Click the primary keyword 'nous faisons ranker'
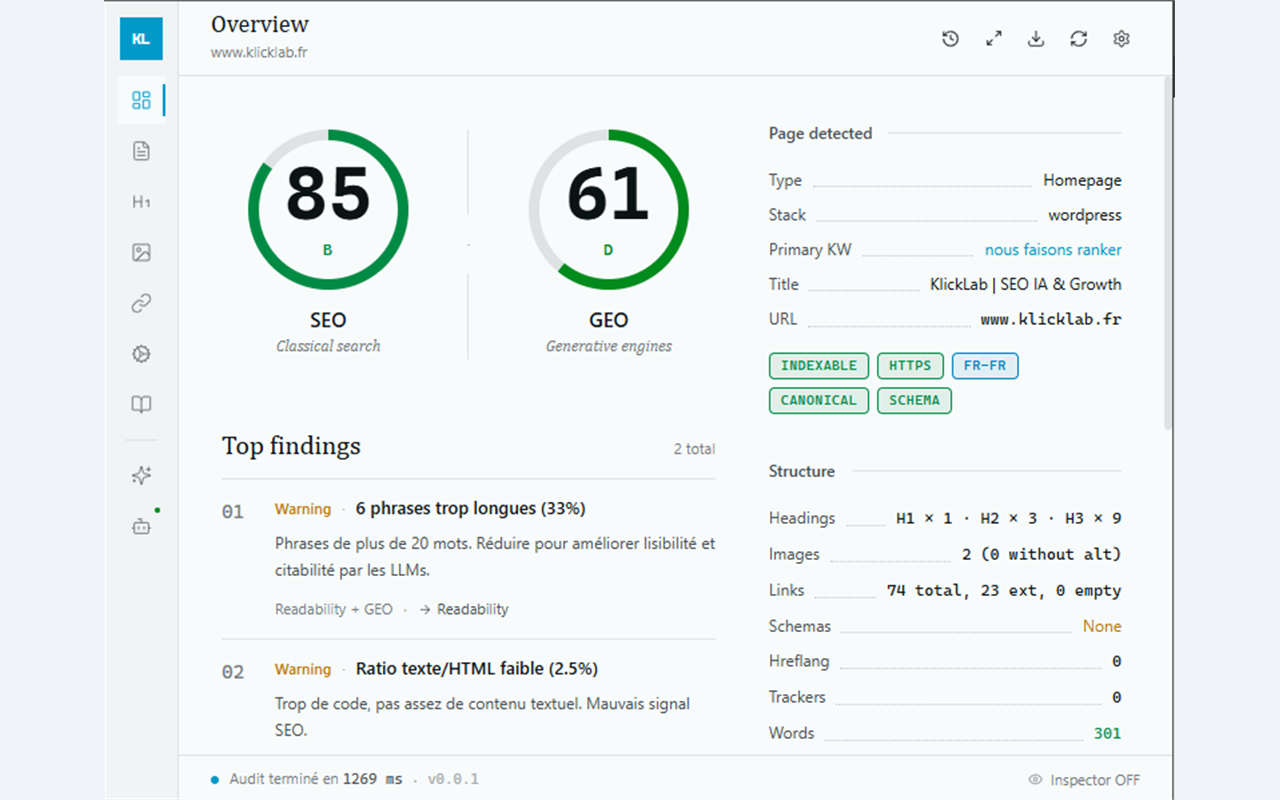Image resolution: width=1280 pixels, height=800 pixels. tap(1053, 250)
